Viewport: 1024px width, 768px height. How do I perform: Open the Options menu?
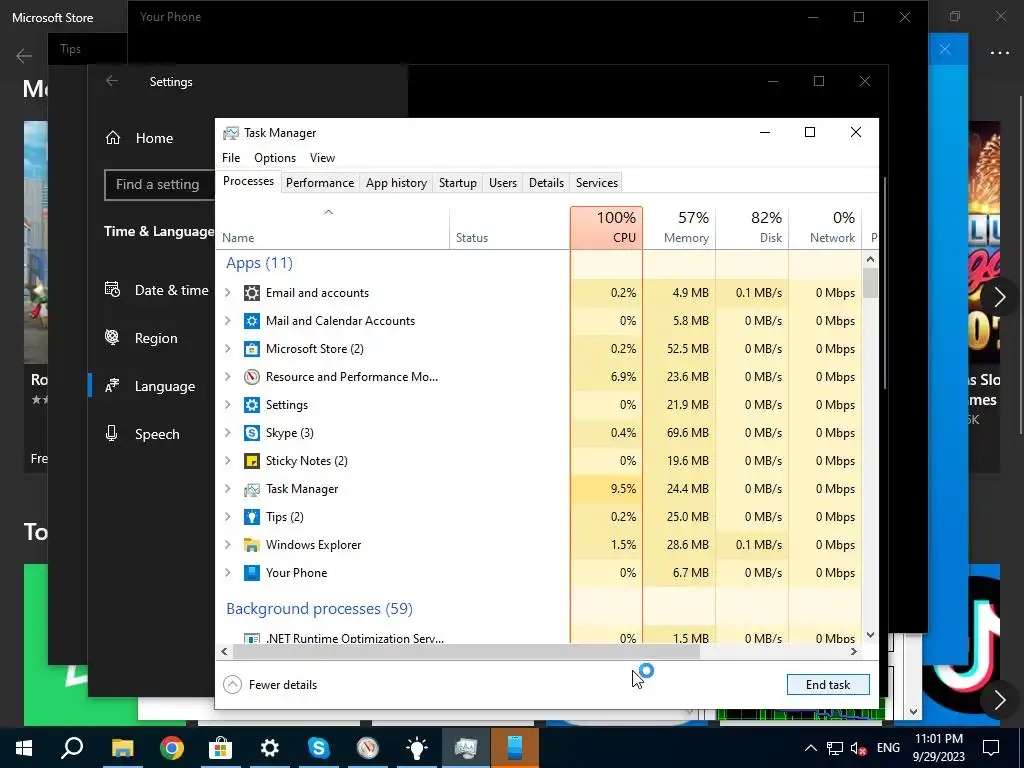coord(275,158)
